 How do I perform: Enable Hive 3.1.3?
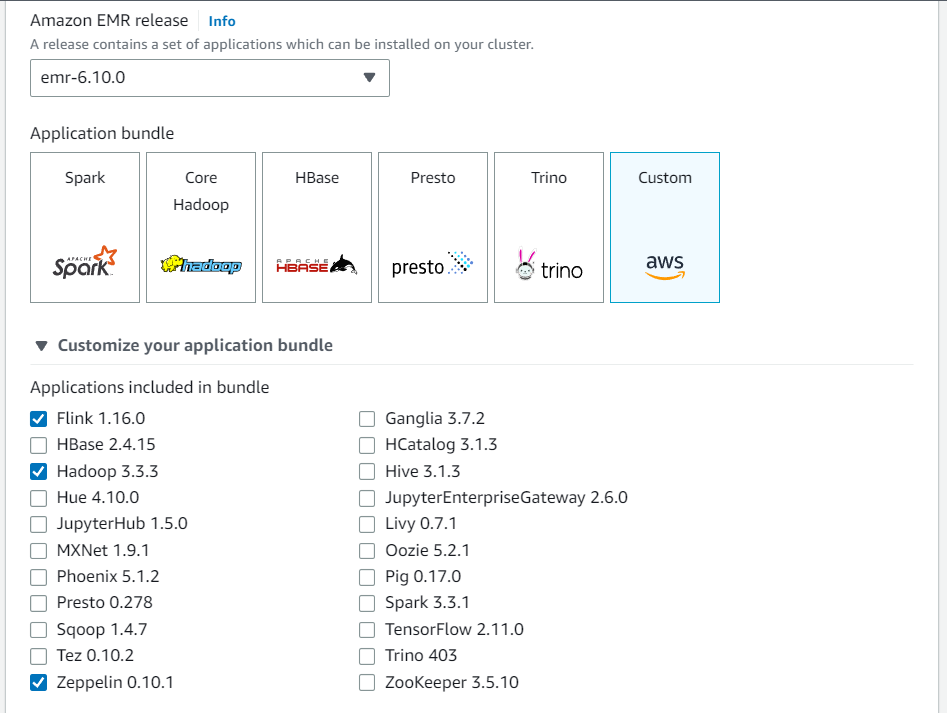(367, 471)
